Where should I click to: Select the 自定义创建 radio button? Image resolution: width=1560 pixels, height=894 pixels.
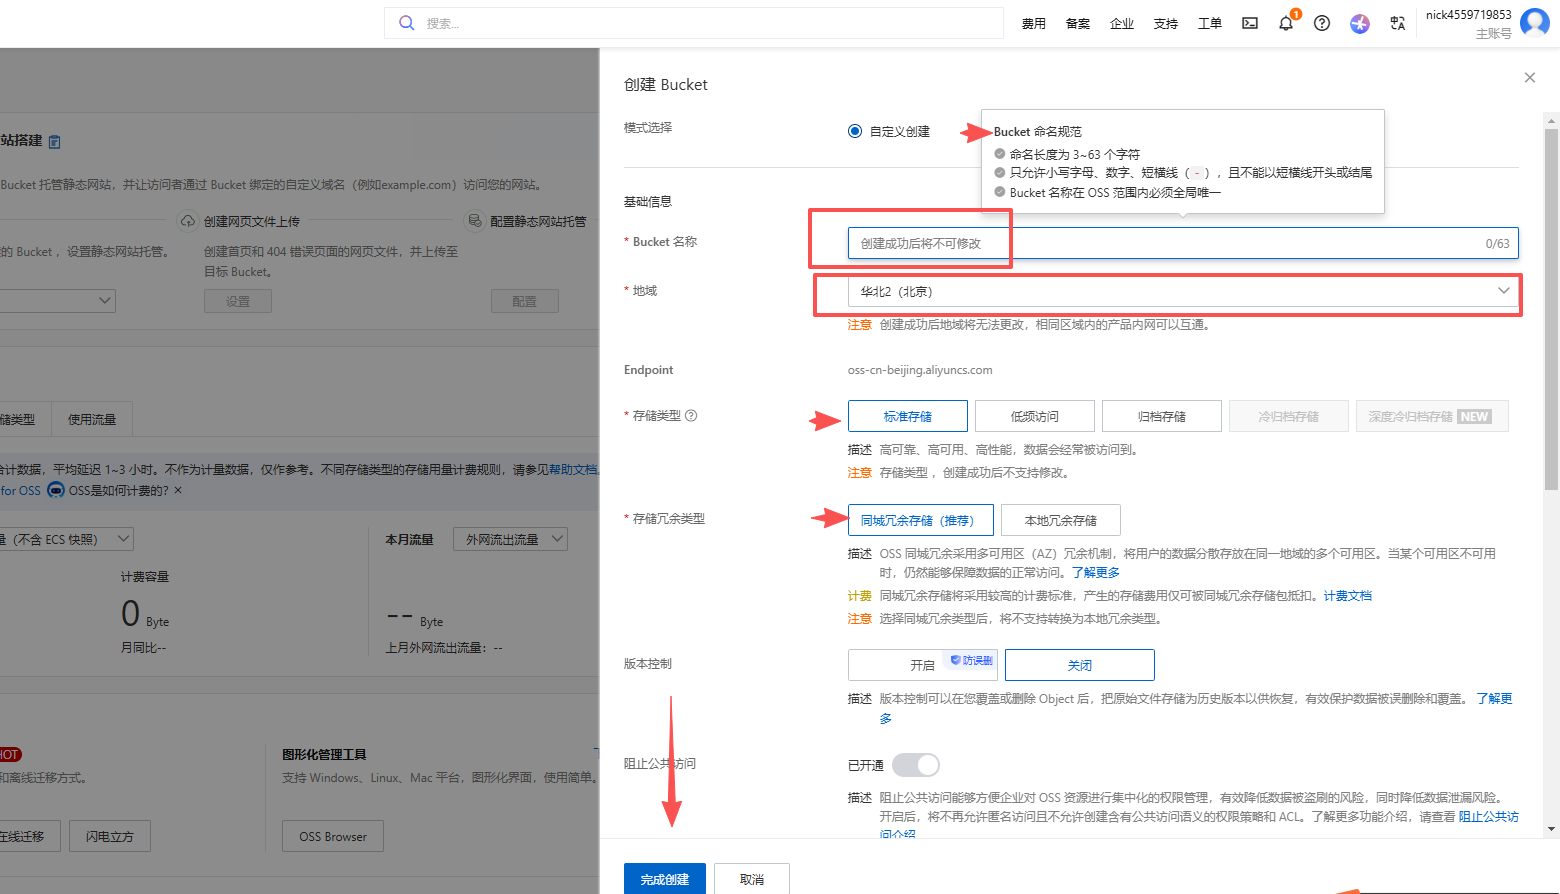[x=855, y=130]
